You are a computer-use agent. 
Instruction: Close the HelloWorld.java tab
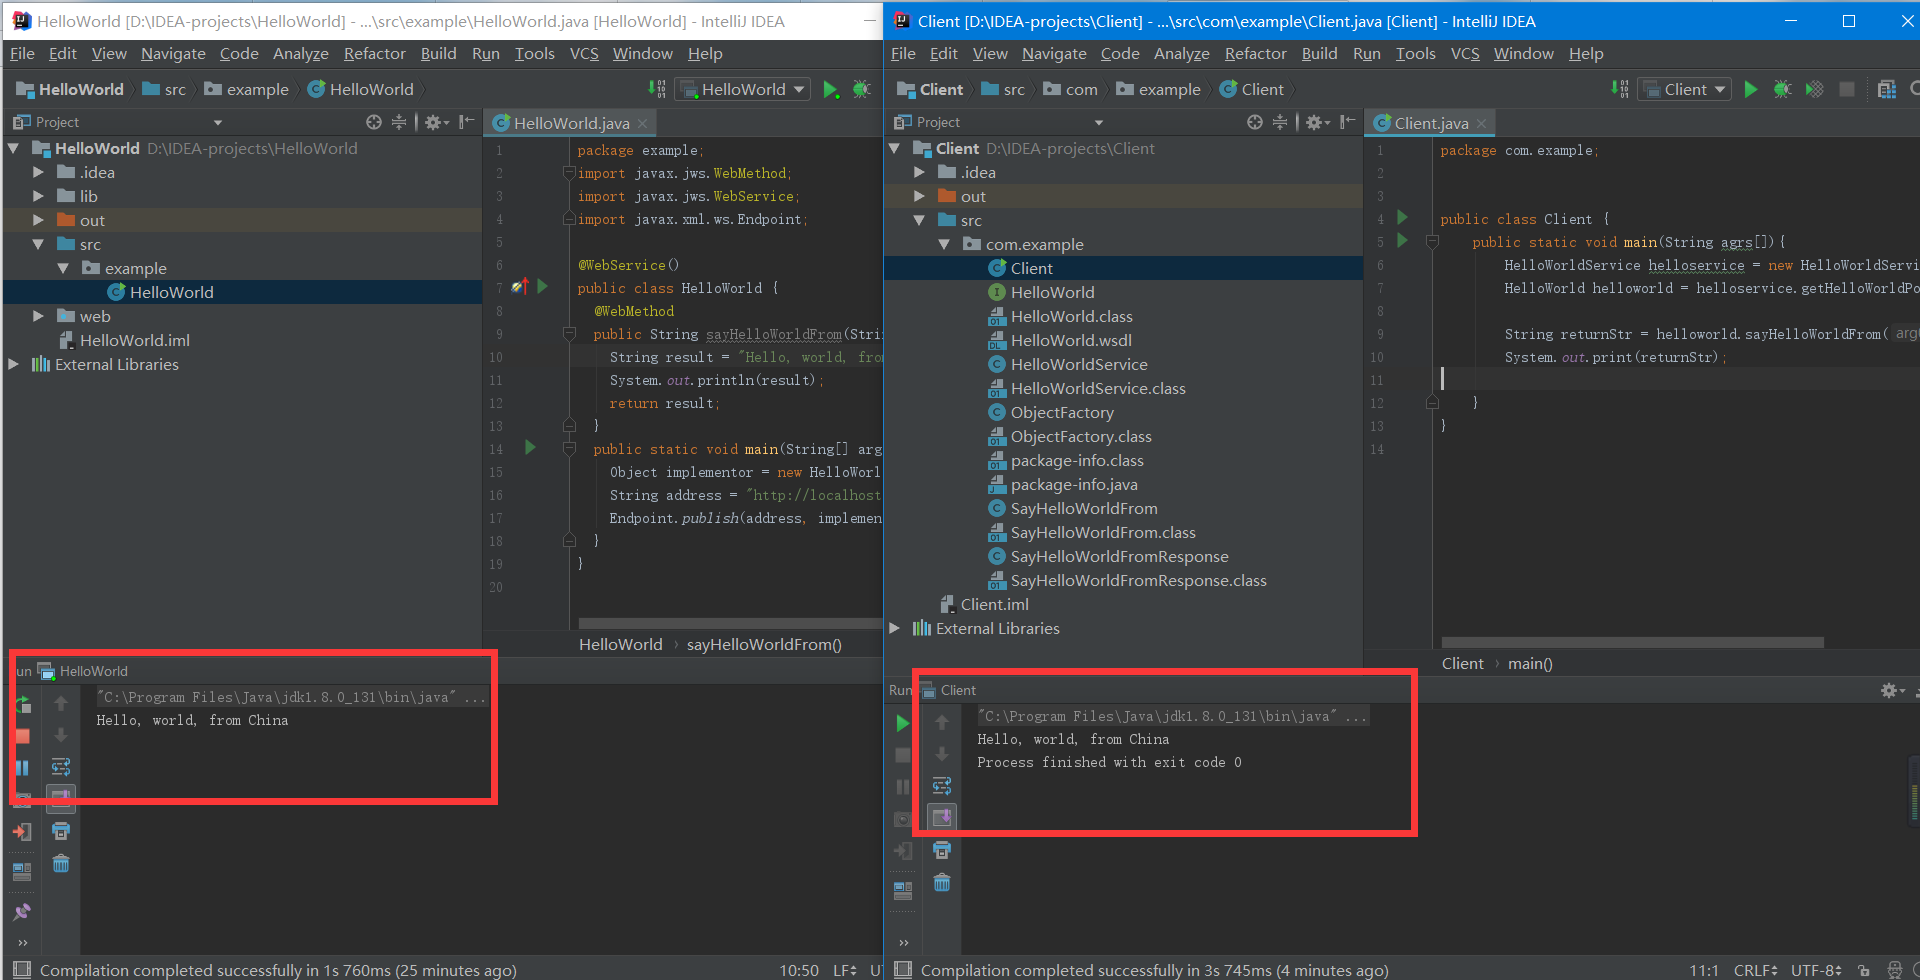point(642,123)
